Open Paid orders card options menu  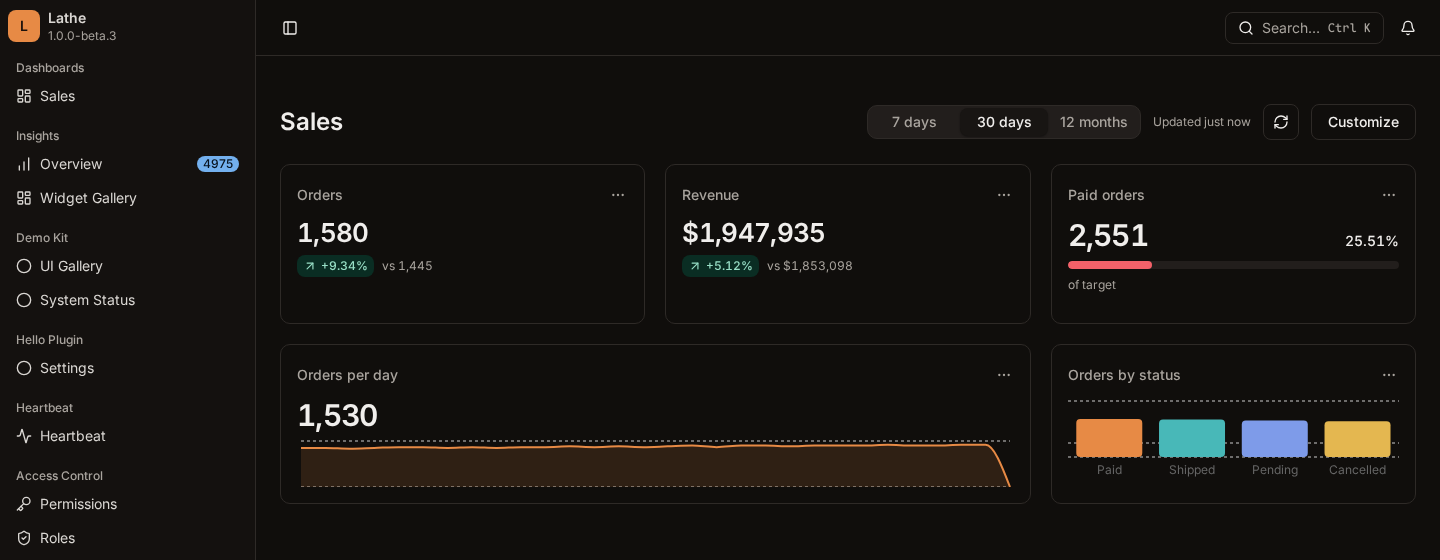[x=1389, y=195]
